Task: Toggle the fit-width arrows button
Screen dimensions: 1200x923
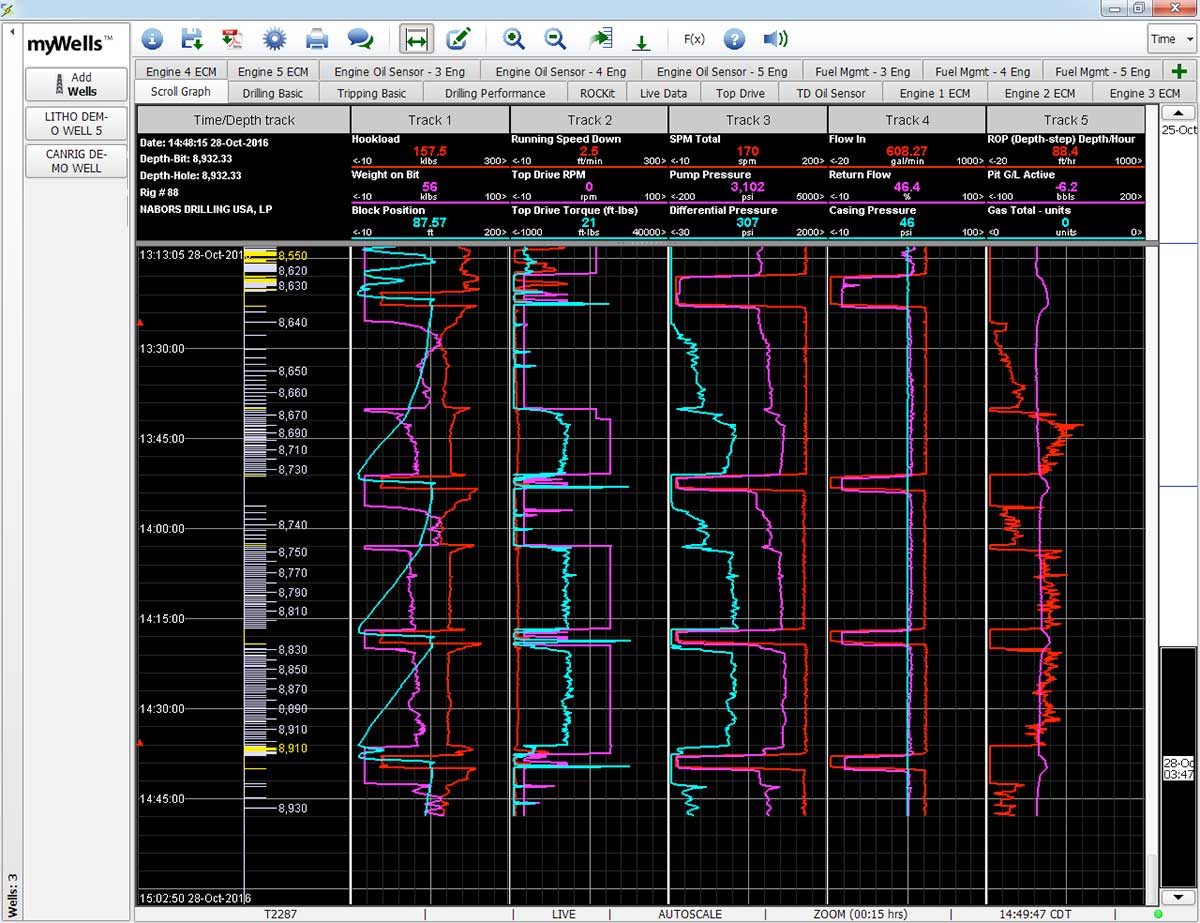Action: 416,39
